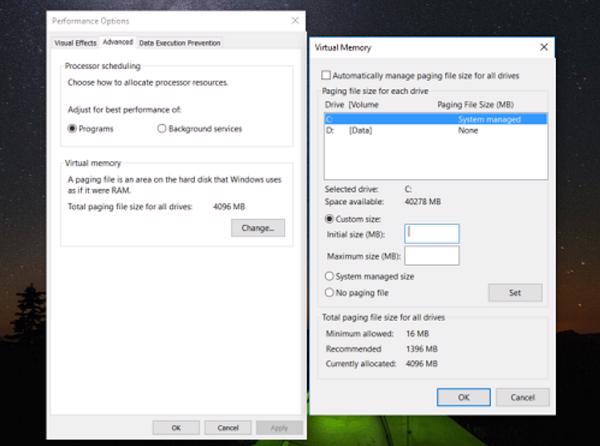Click the Initial size (MB) field

[x=431, y=234]
